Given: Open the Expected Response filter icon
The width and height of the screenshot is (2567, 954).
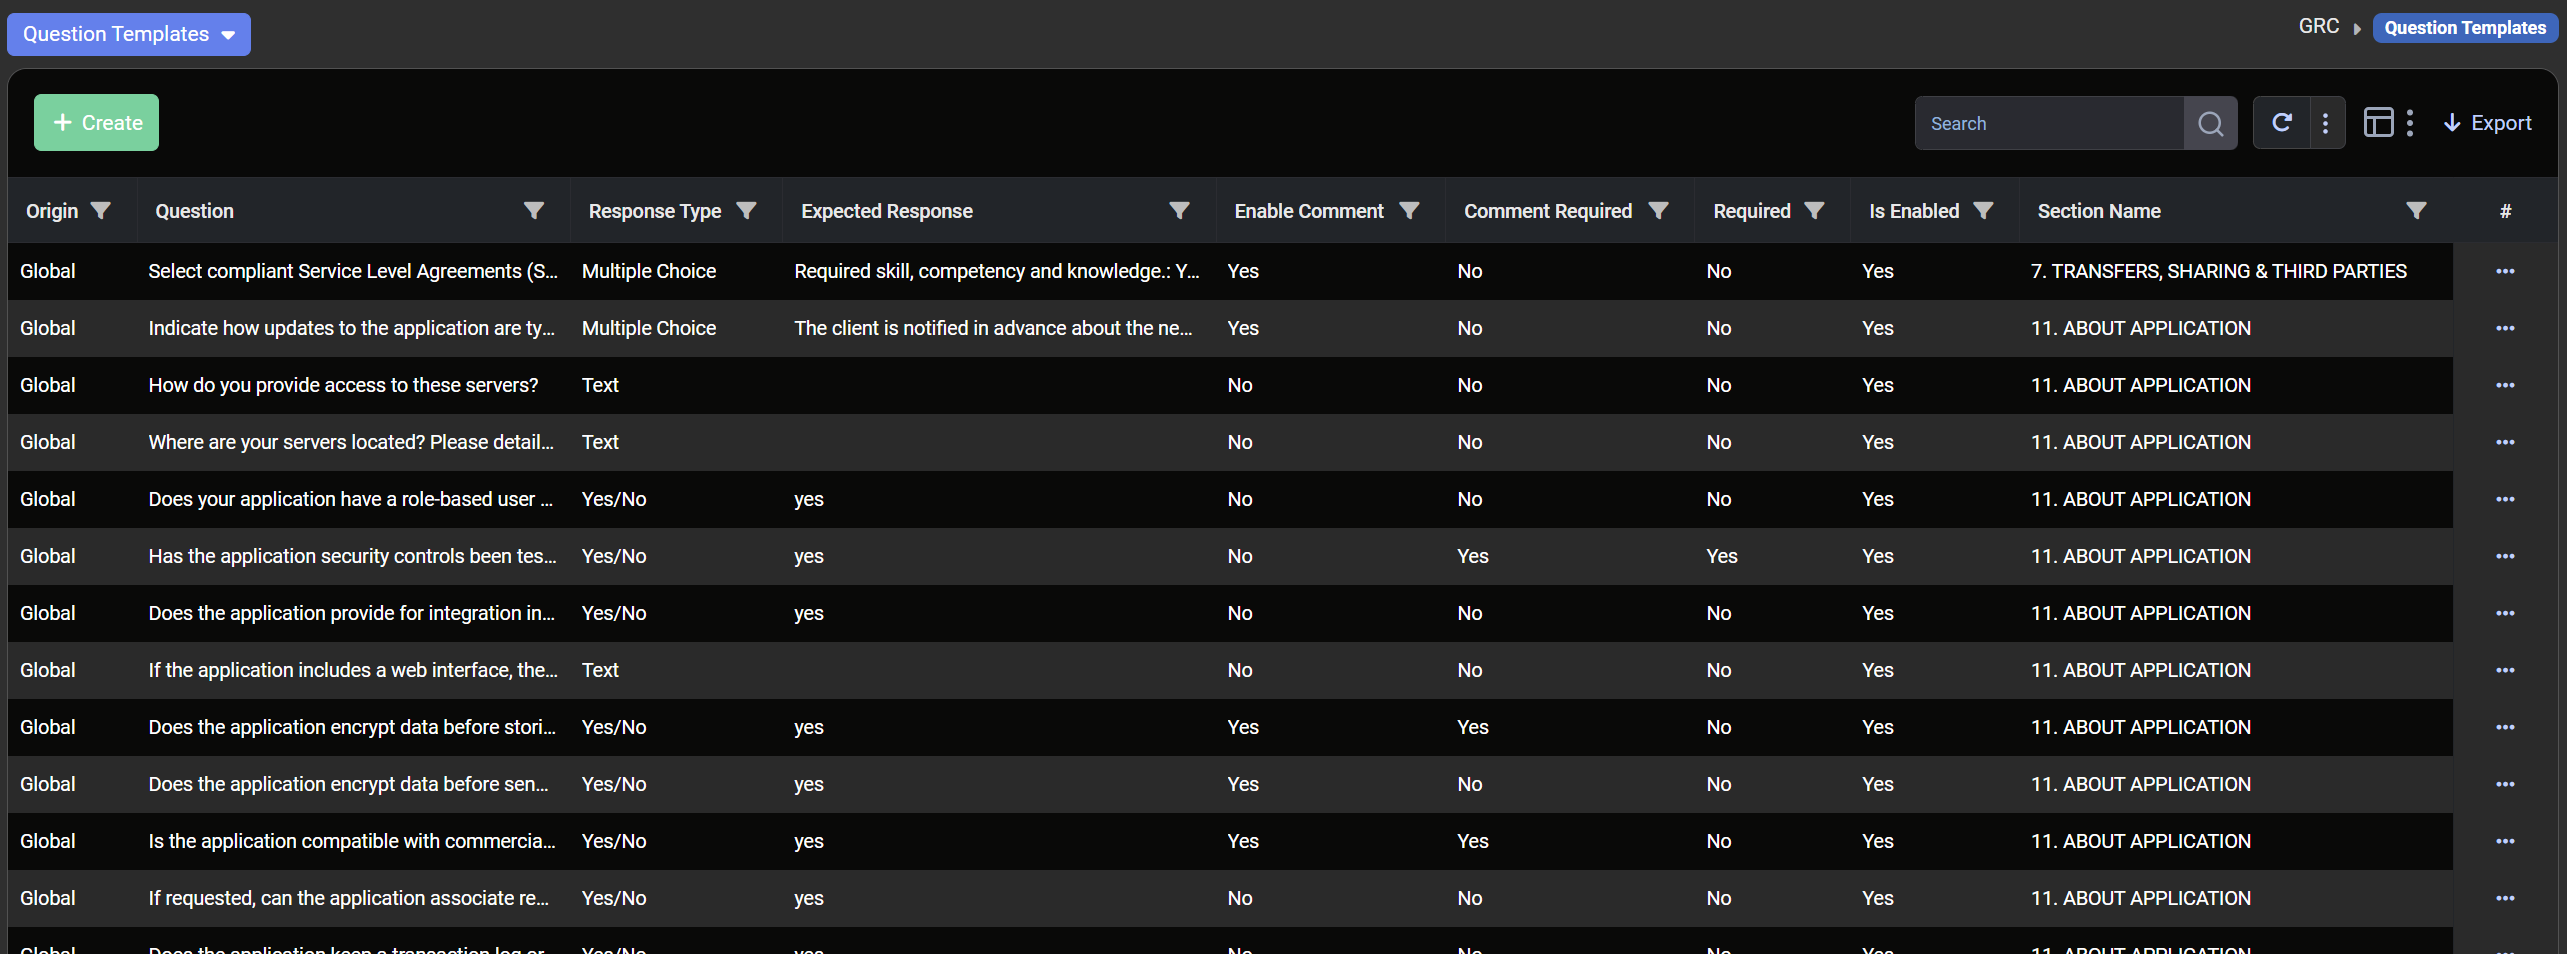Looking at the screenshot, I should point(1180,211).
